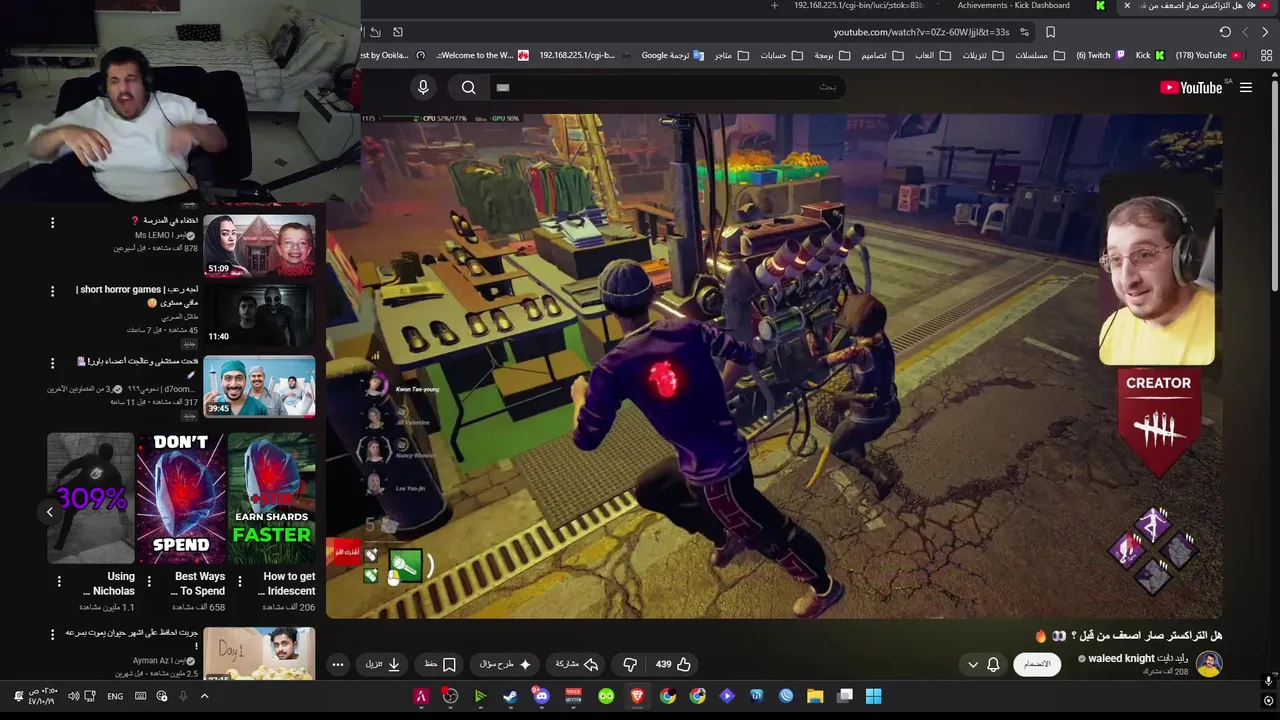This screenshot has height=720, width=1280.
Task: Open the notification bell subscription dropdown
Action: [983, 664]
